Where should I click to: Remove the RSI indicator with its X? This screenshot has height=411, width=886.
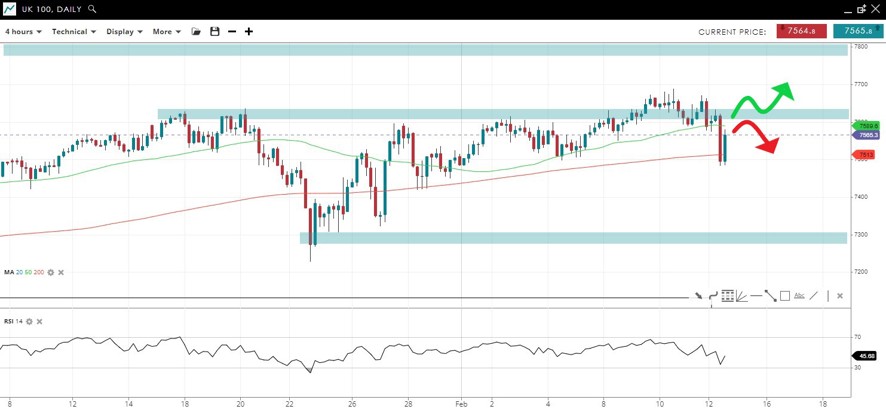[40, 322]
